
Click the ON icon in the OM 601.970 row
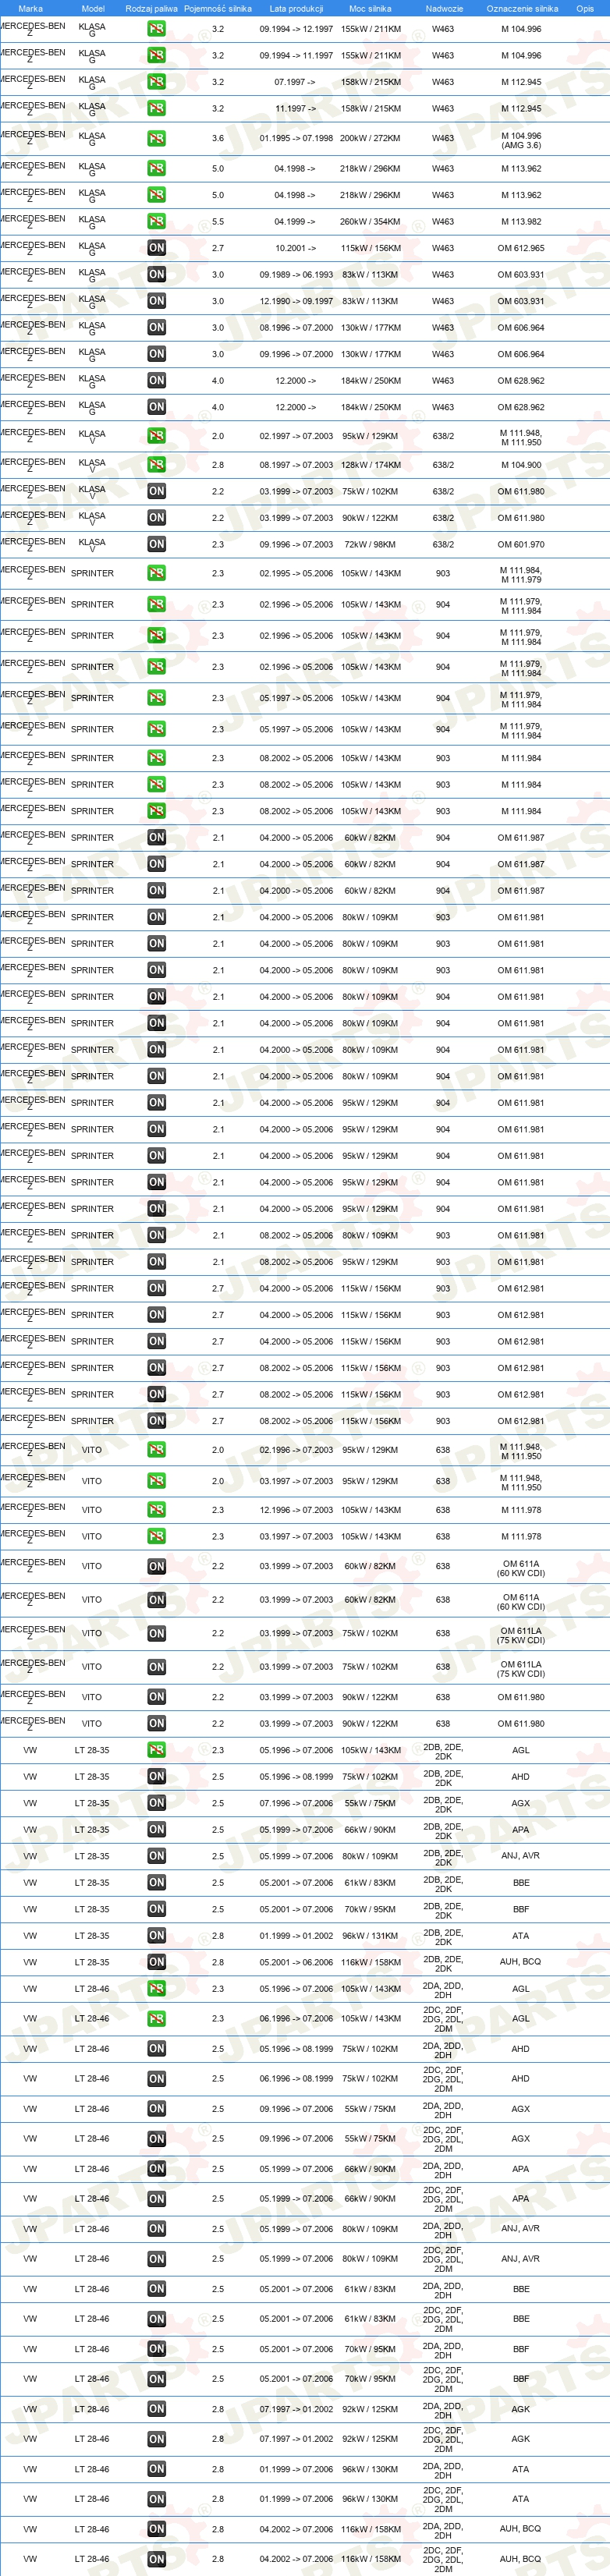click(156, 545)
